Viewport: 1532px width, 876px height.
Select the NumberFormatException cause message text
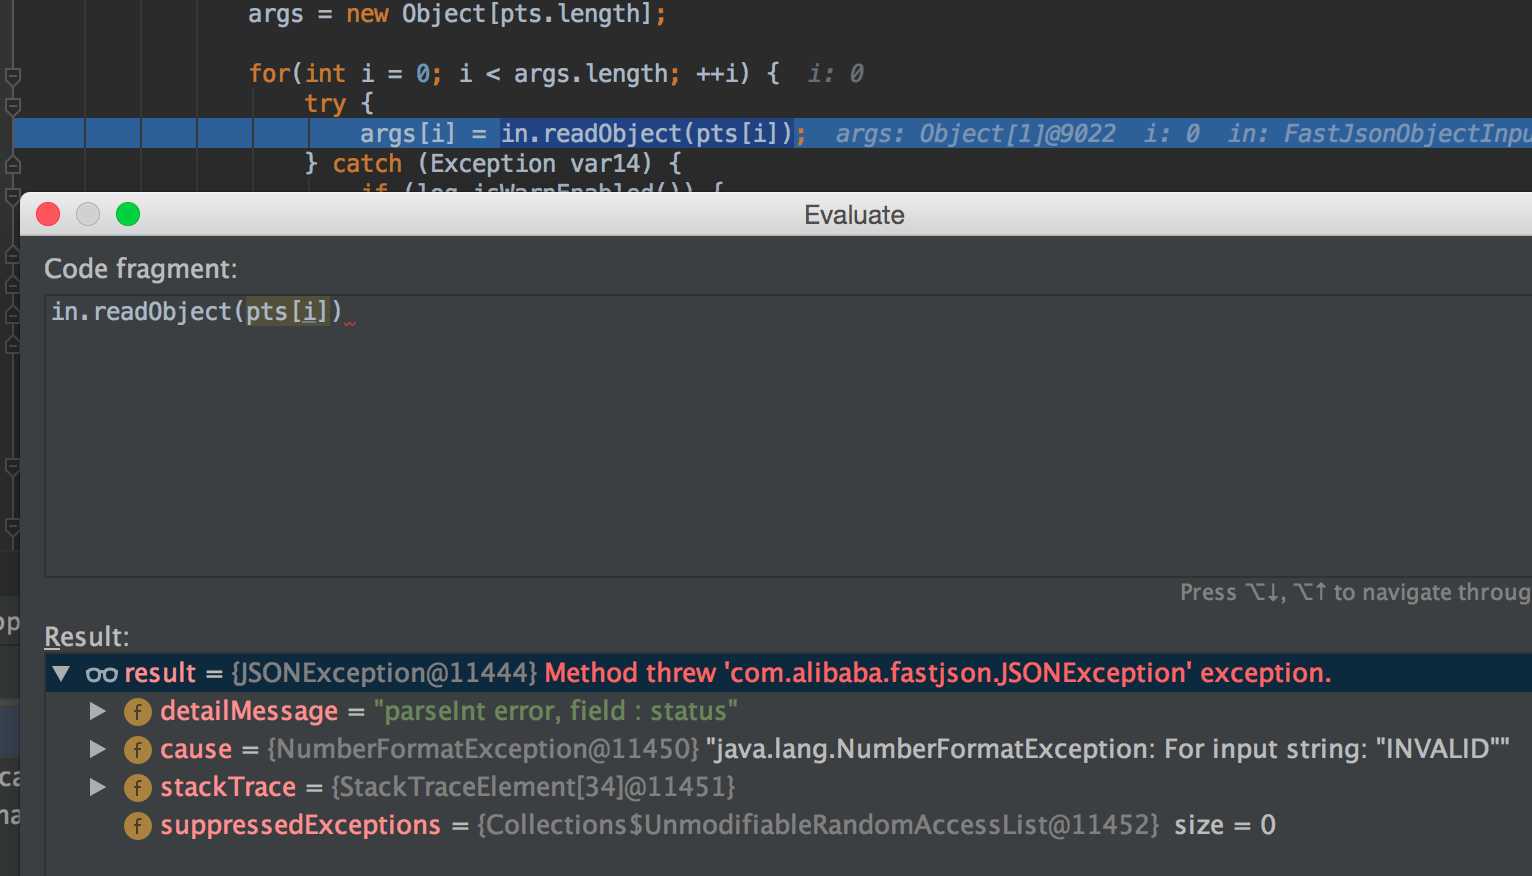click(x=1107, y=749)
